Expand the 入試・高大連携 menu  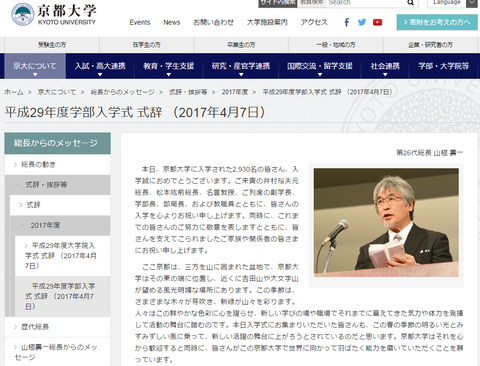pyautogui.click(x=100, y=66)
